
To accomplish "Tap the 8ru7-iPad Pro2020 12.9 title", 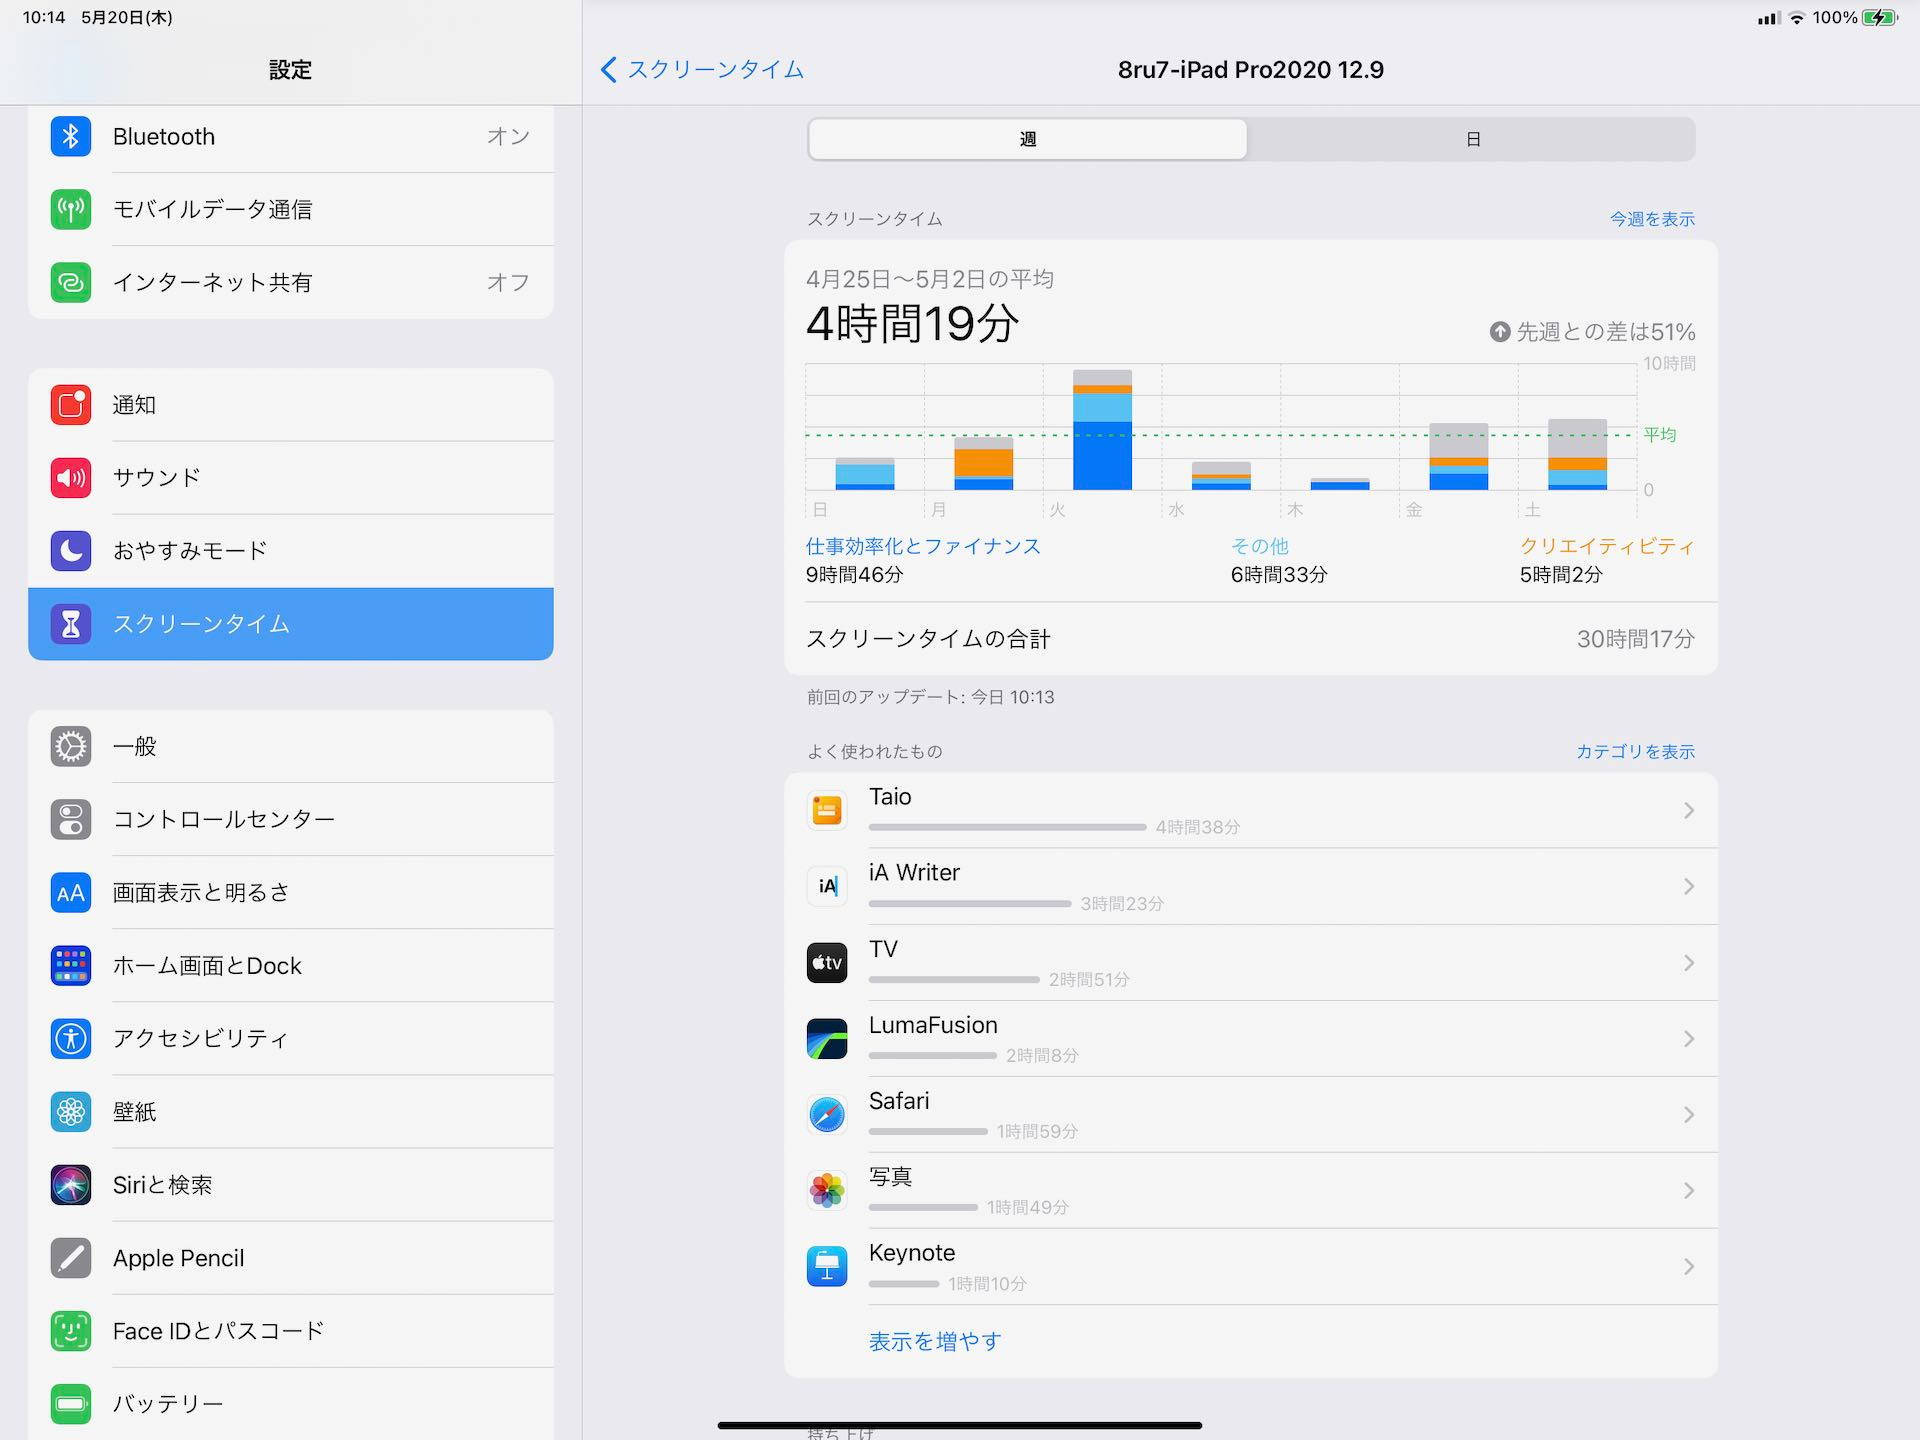I will click(x=1250, y=69).
